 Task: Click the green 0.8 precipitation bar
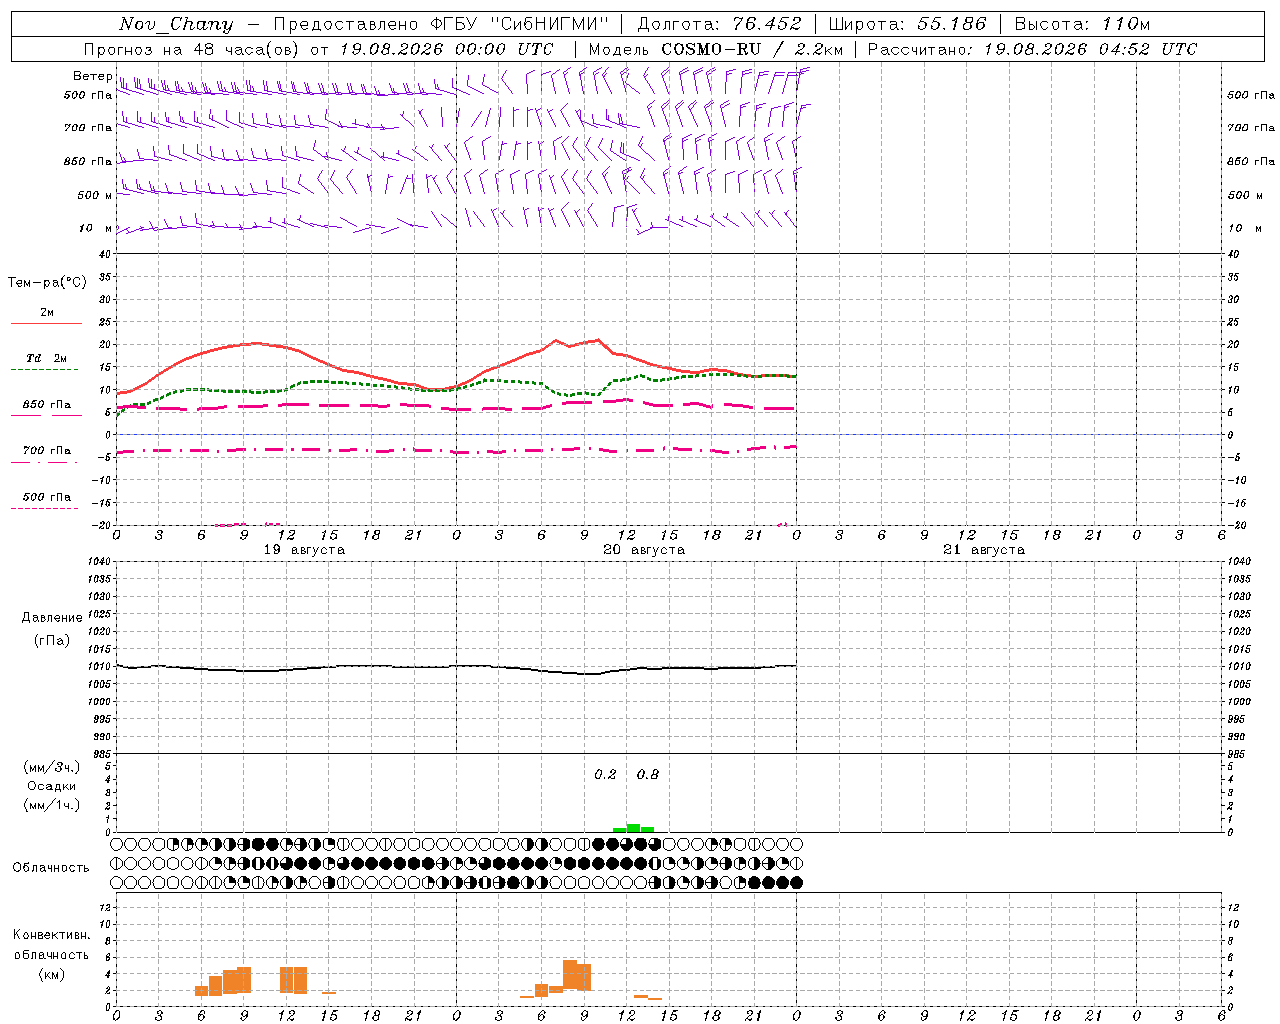[x=633, y=828]
